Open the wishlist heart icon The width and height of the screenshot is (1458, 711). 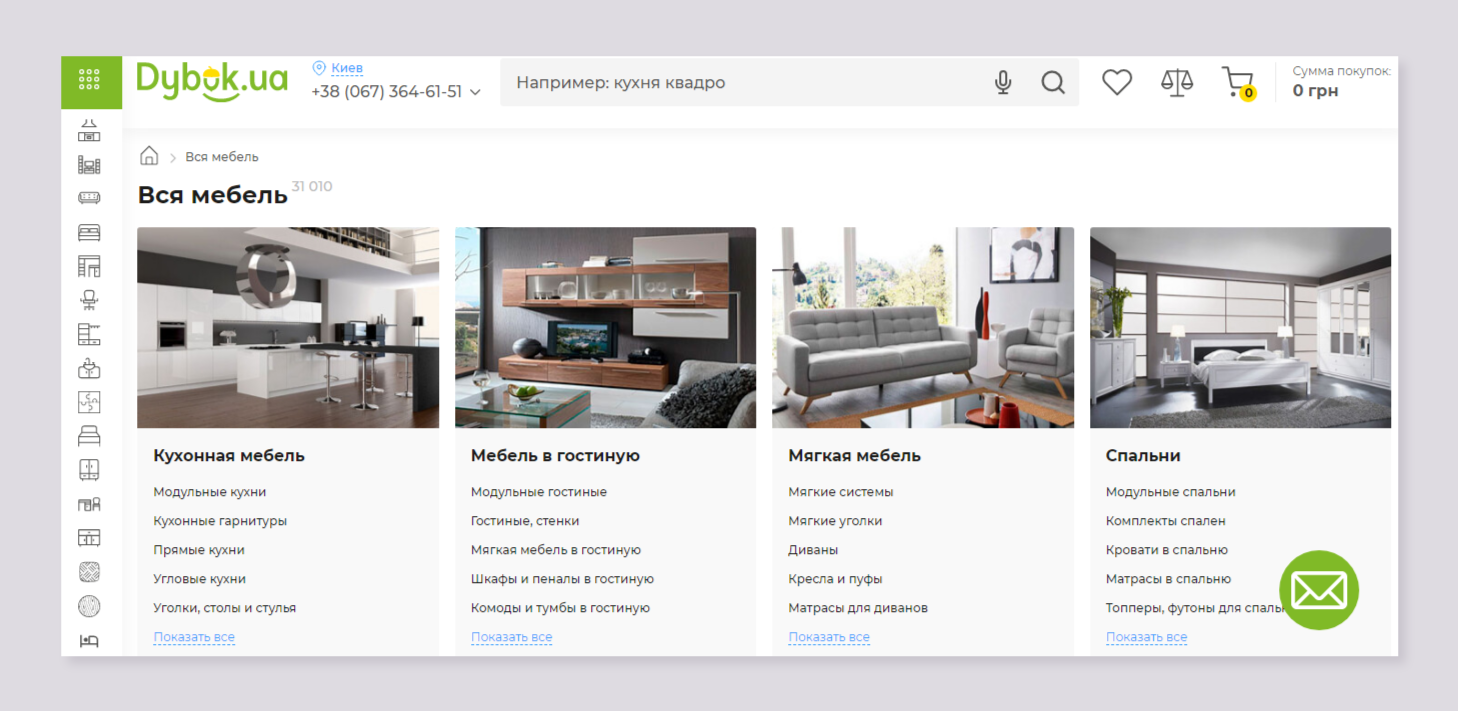(1116, 83)
